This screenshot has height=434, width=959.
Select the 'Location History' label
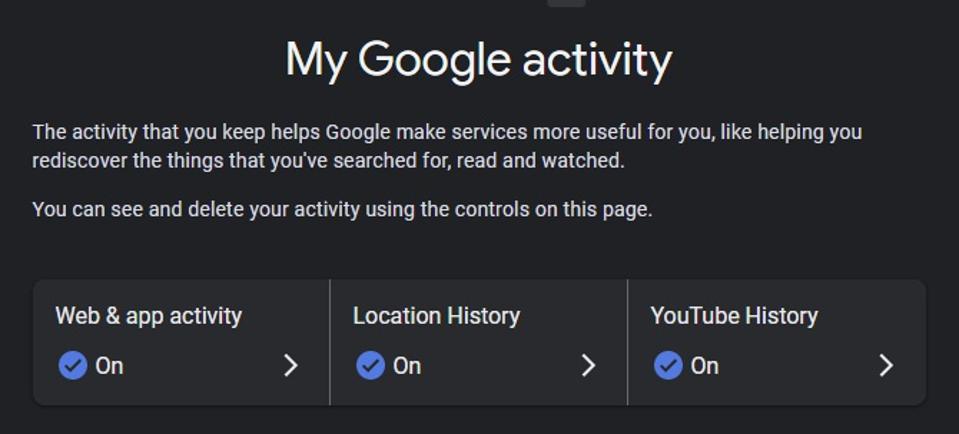436,316
